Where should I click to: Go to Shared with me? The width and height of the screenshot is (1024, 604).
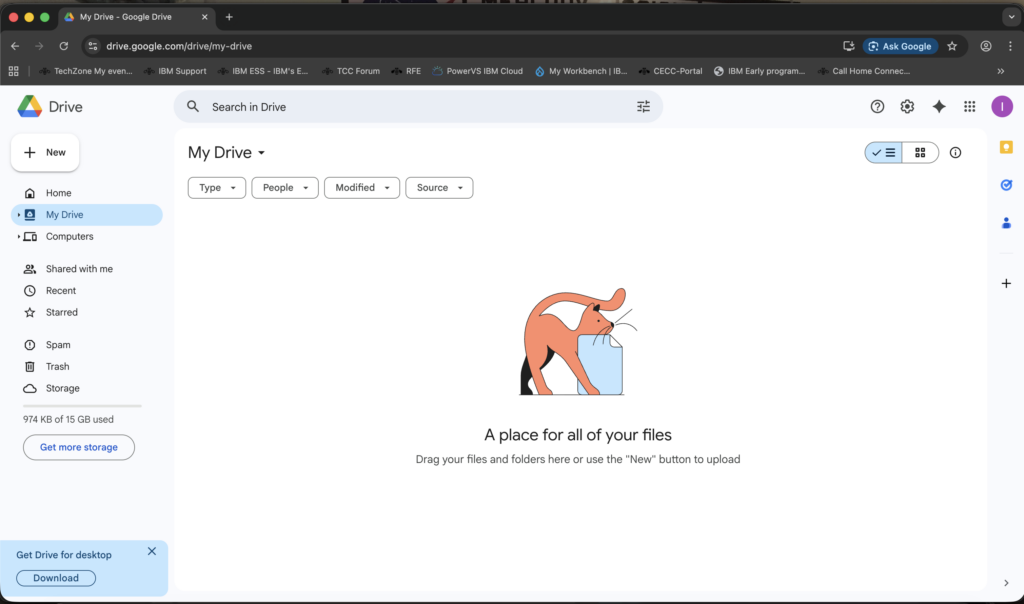(78, 269)
